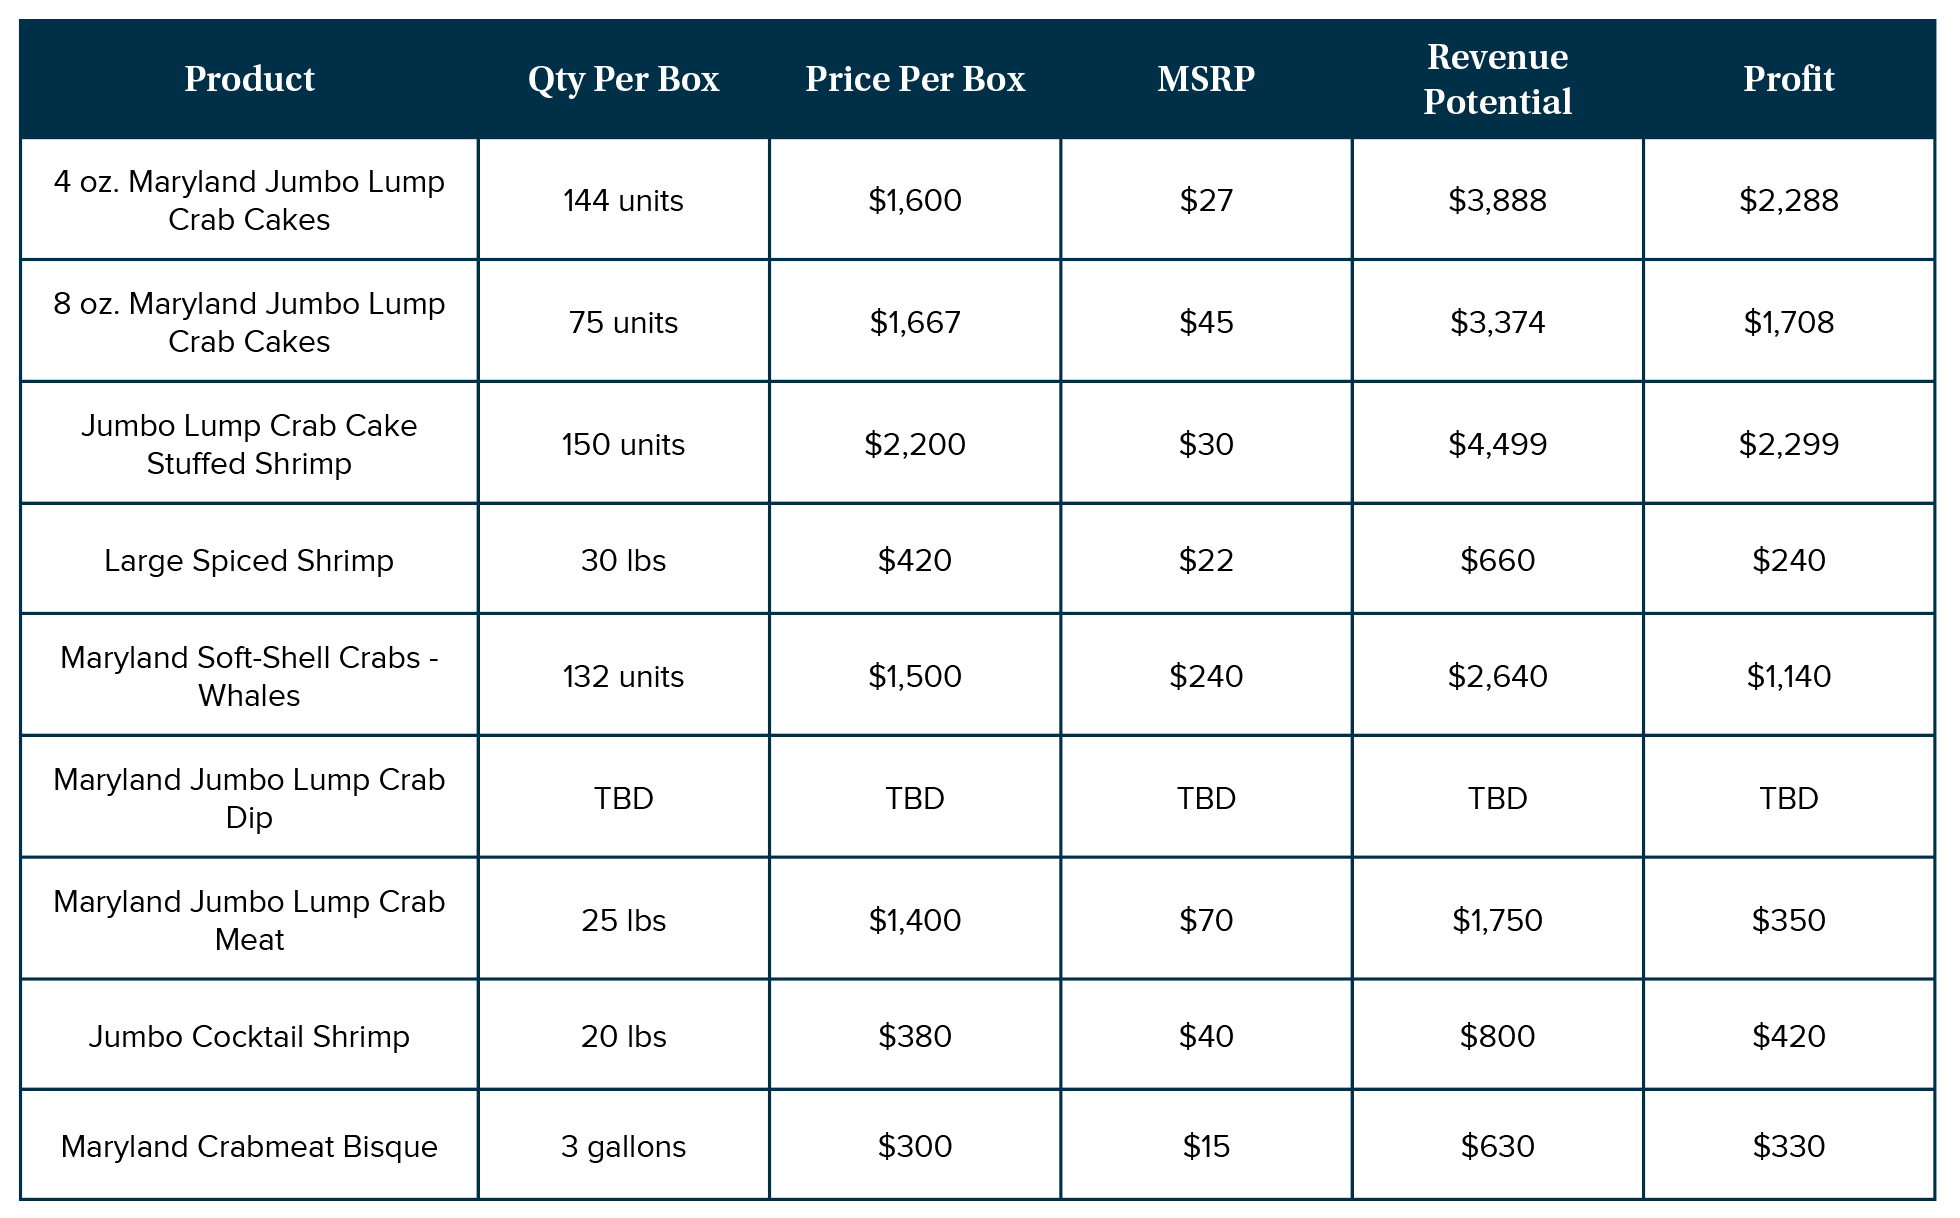The width and height of the screenshot is (1960, 1218).
Task: Click the Large Spiced Shrimp cell
Action: click(249, 560)
